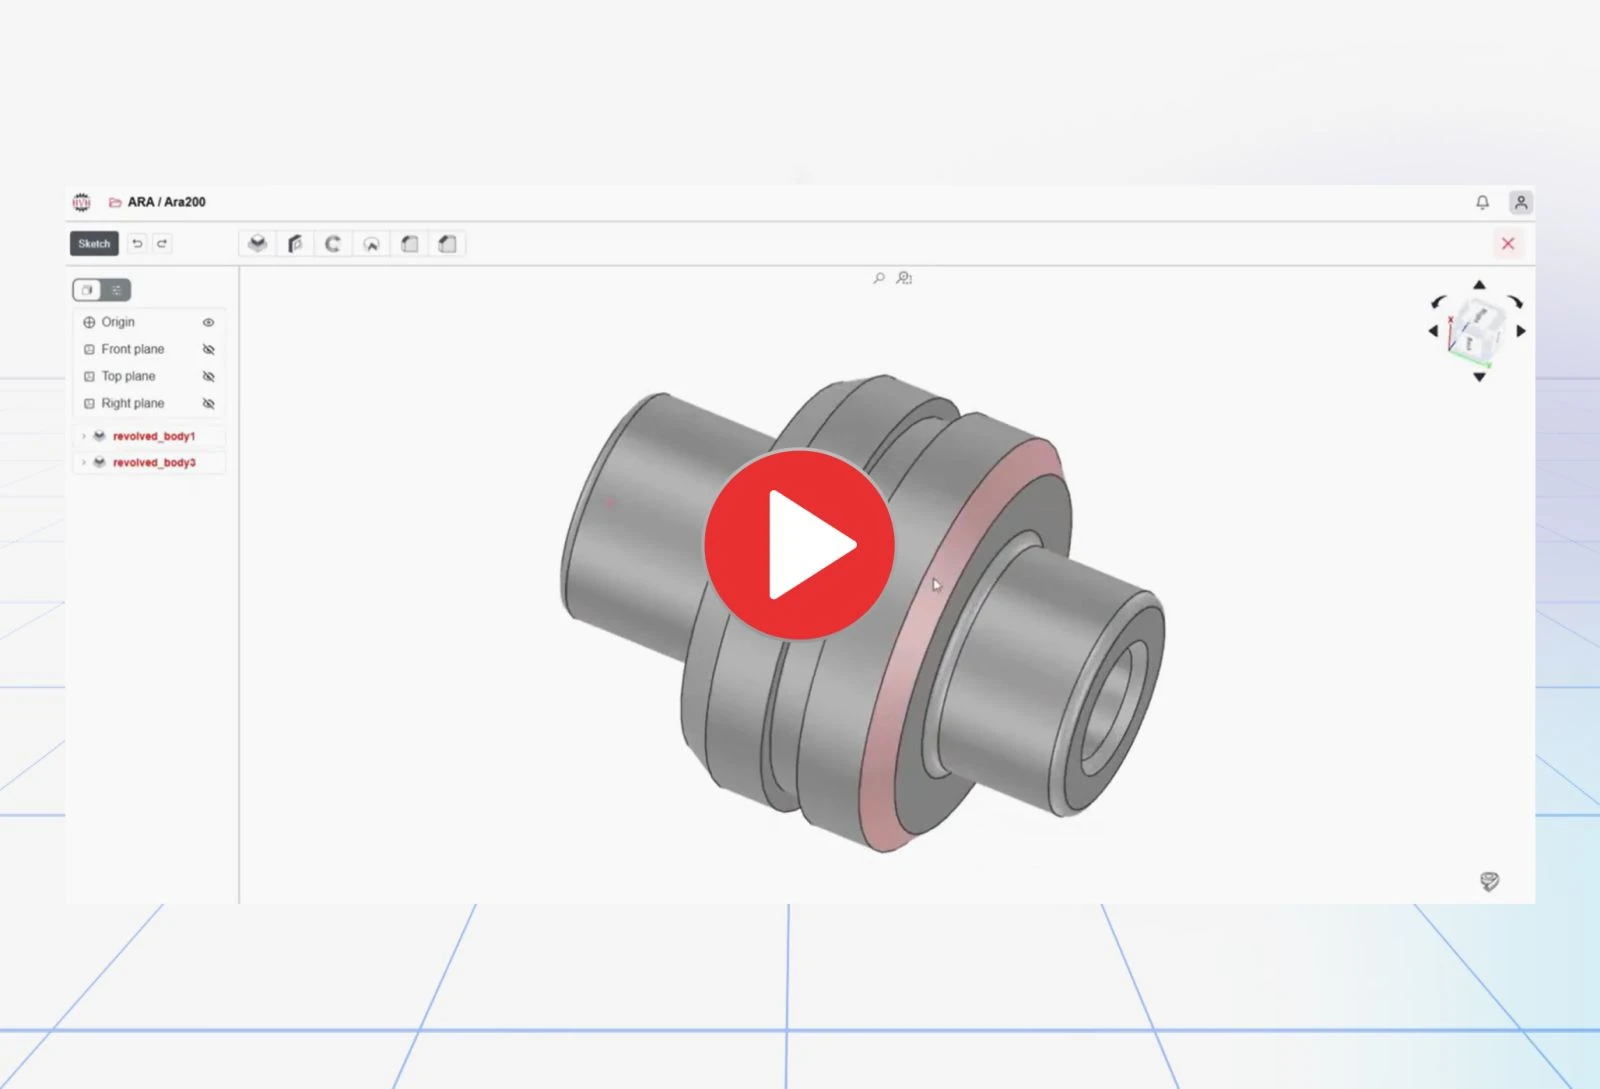
Task: Select the second toolbar sweep/loft icon
Action: coord(295,244)
